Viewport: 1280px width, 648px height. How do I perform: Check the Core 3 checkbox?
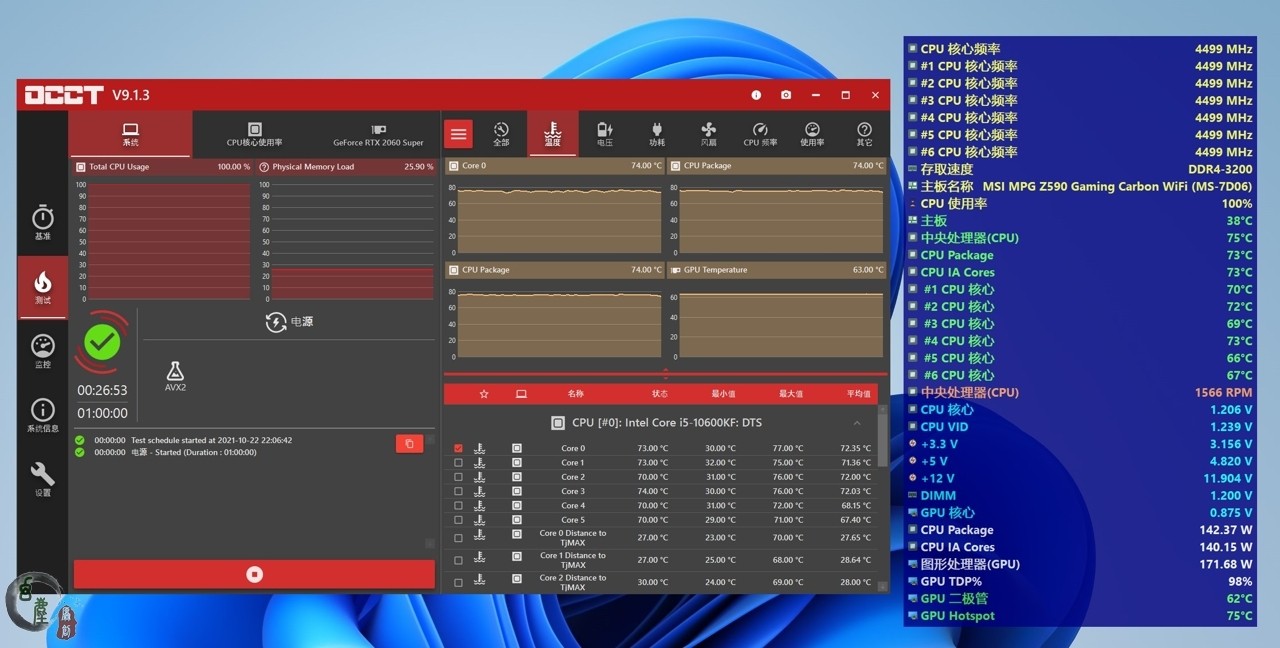pyautogui.click(x=458, y=491)
